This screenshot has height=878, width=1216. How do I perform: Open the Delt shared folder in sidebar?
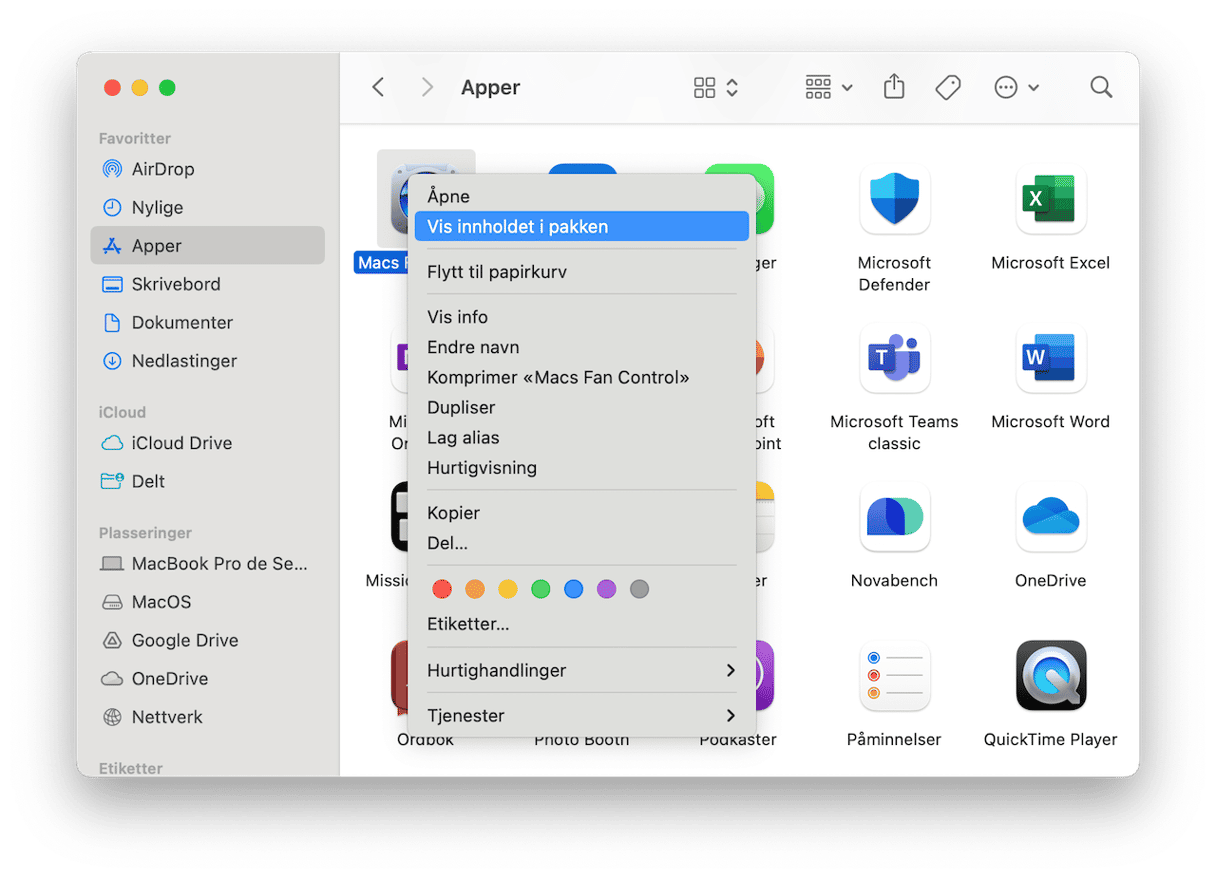[207, 481]
